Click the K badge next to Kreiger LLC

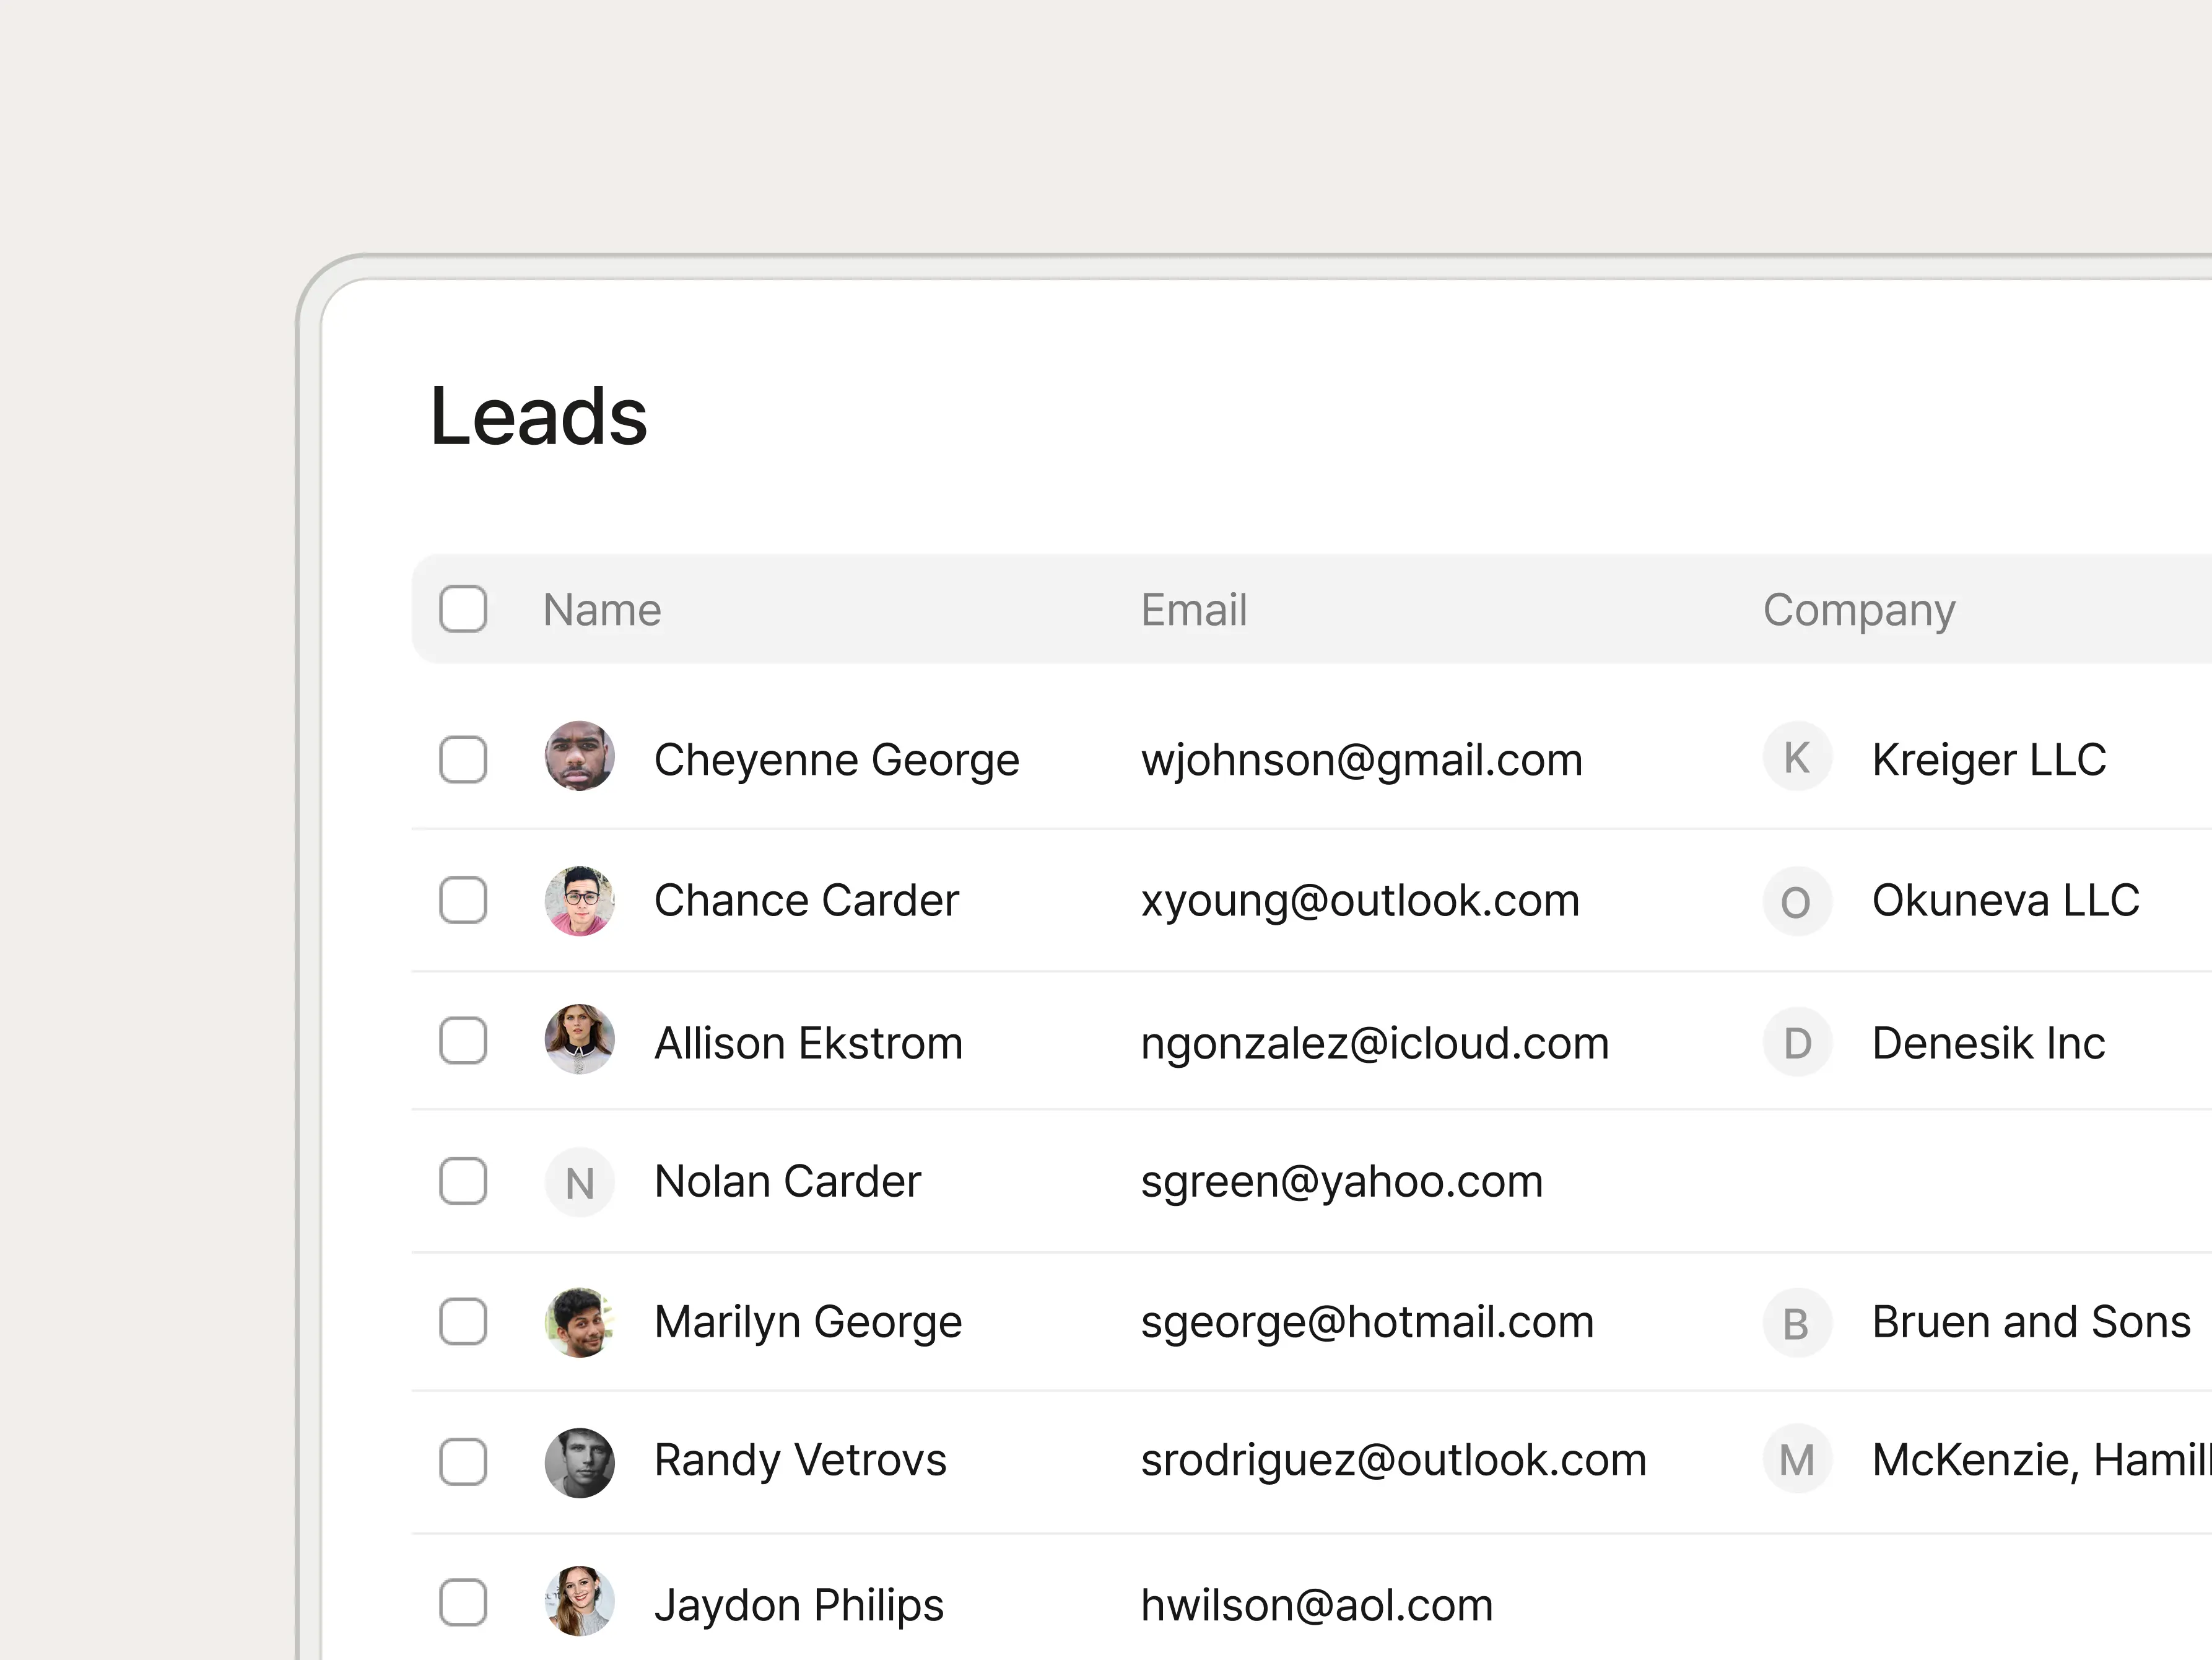click(x=1797, y=758)
